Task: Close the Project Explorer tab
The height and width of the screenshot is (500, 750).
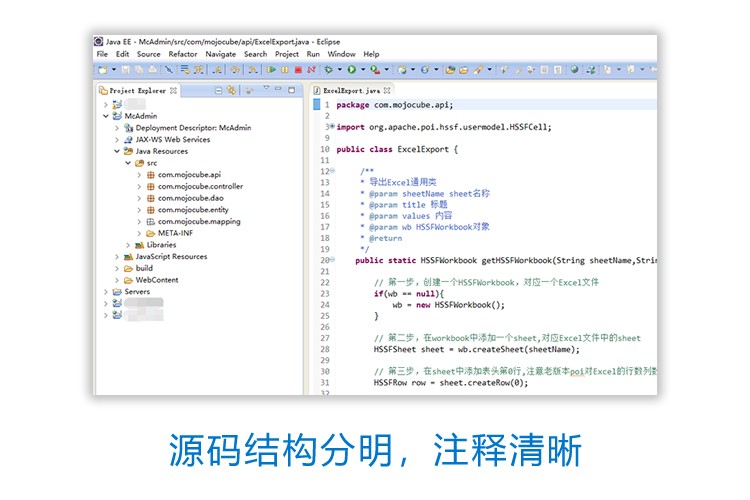Action: pos(173,90)
